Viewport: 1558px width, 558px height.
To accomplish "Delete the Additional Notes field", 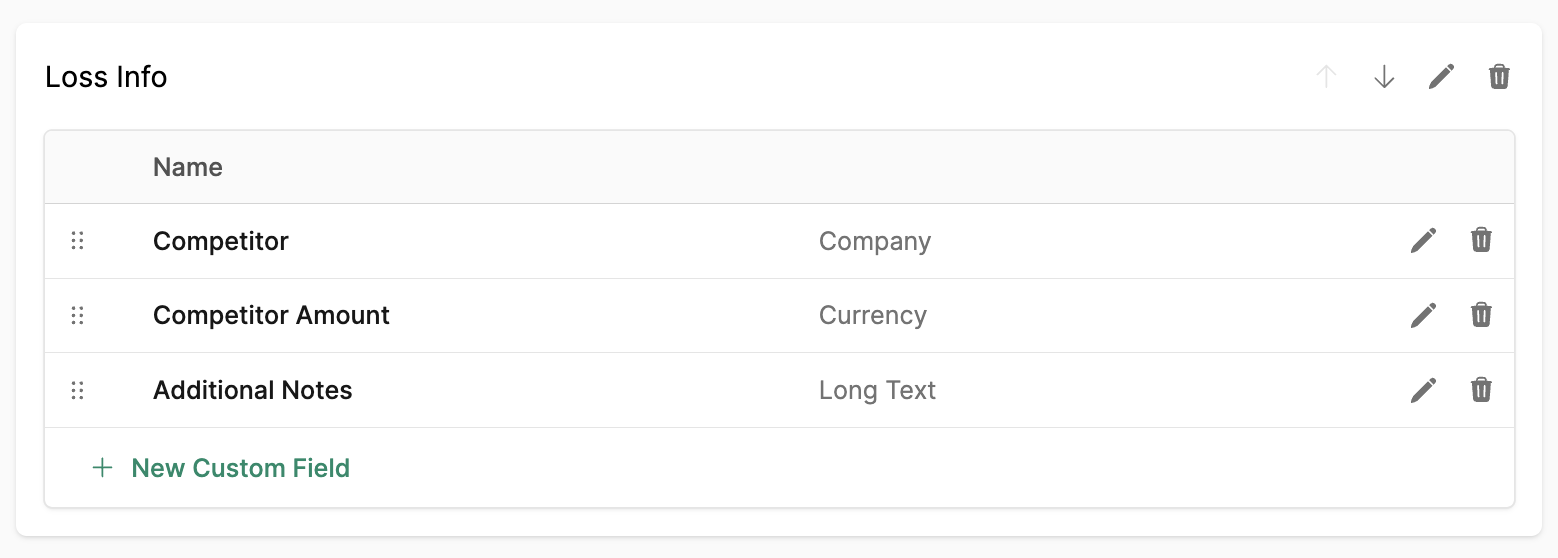I will pyautogui.click(x=1481, y=390).
